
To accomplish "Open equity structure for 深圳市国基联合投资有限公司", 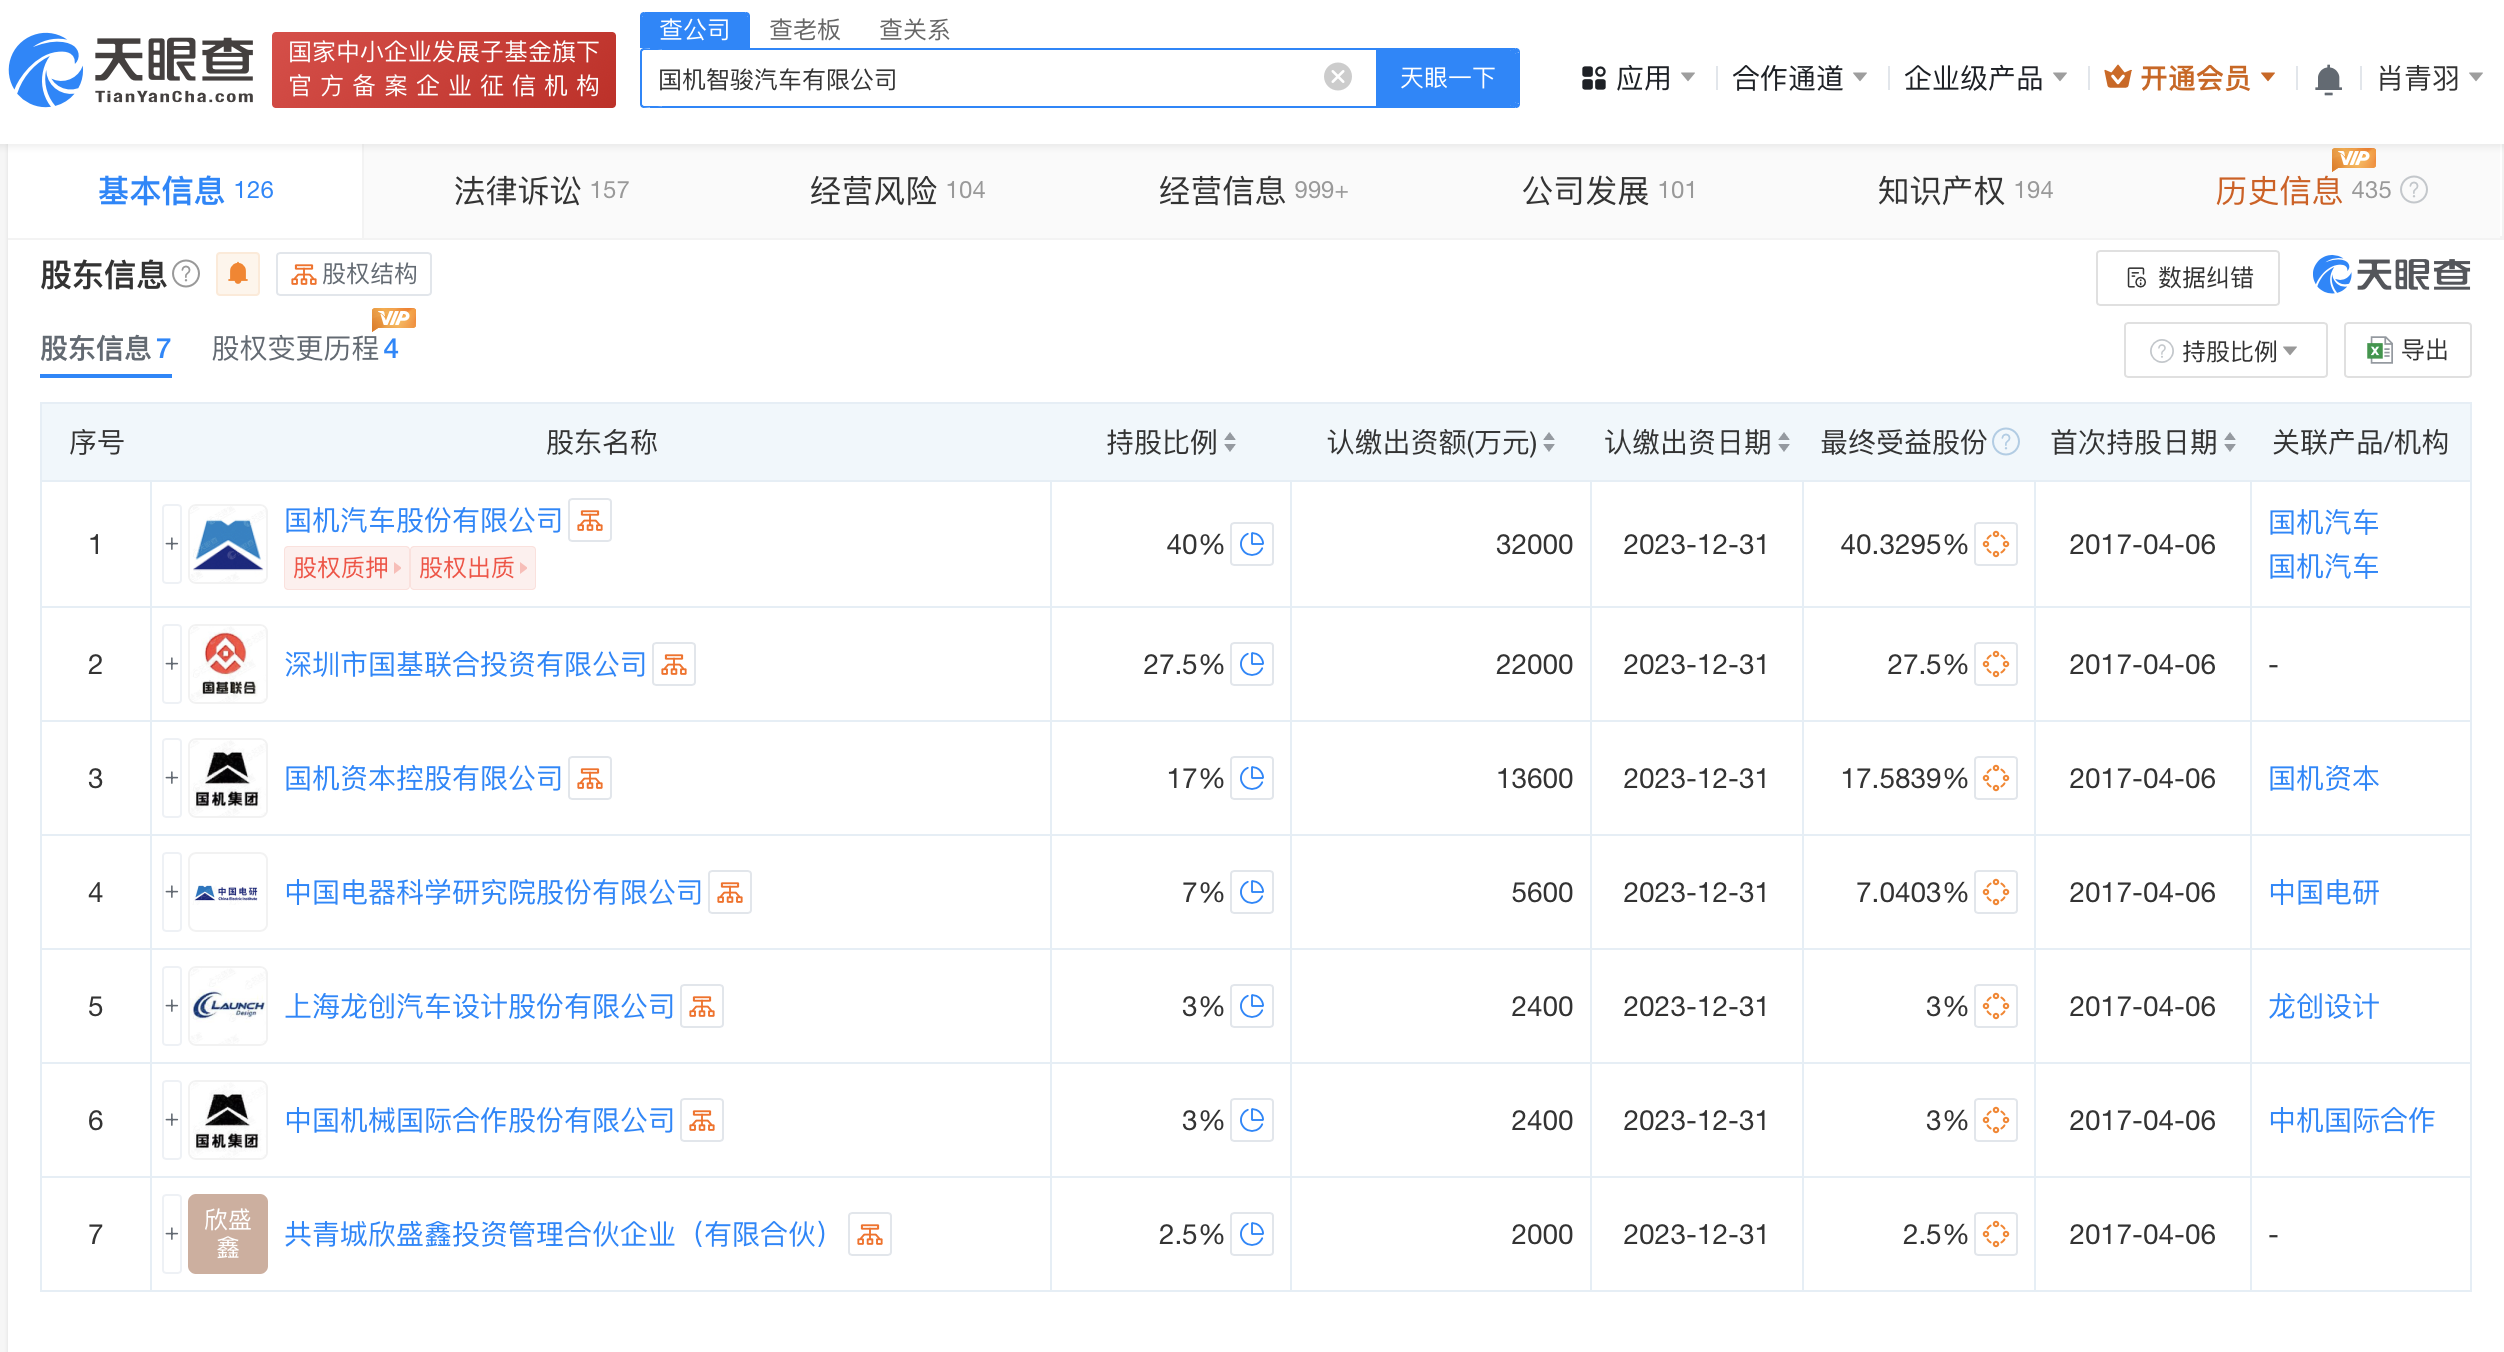I will tap(674, 664).
